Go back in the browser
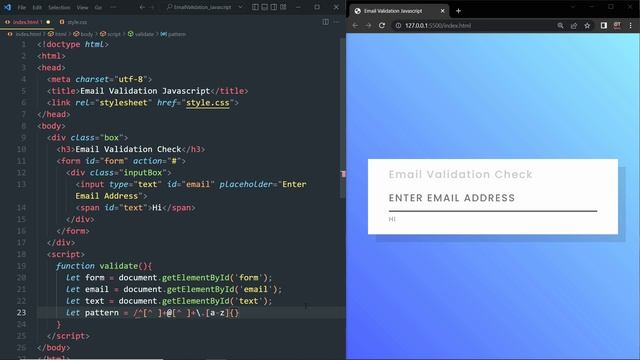Viewport: 640px width, 360px height. 355,25
